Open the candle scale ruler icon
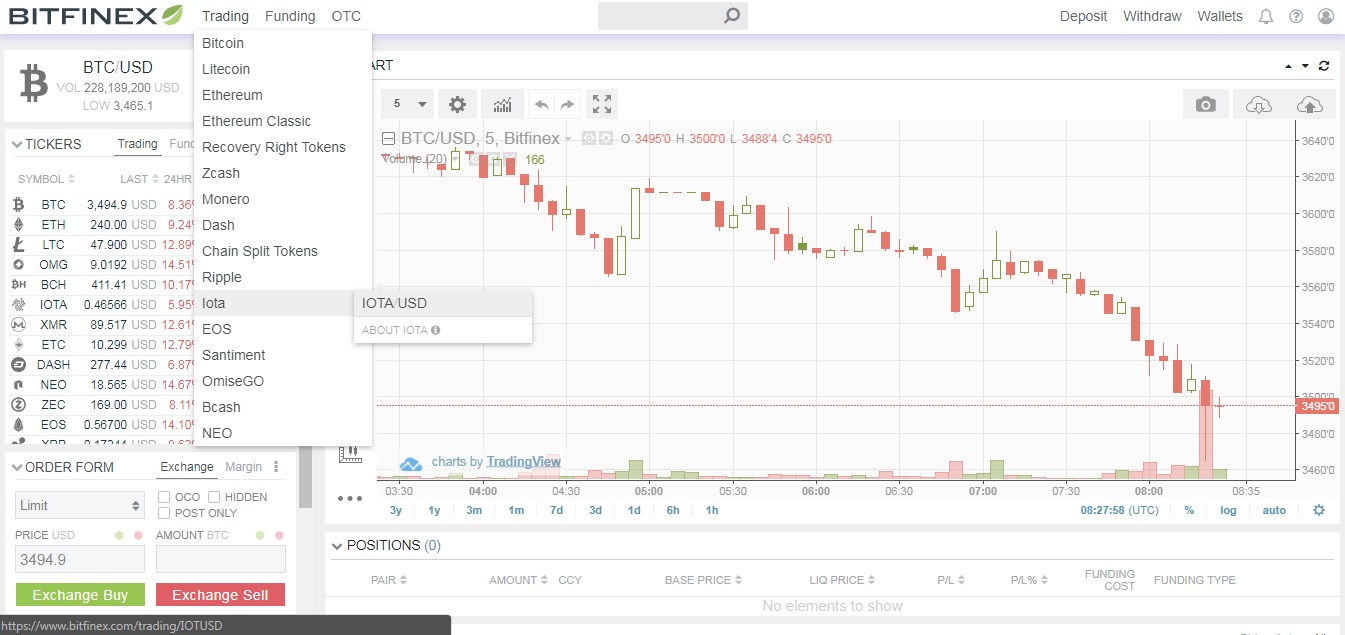Viewport: 1345px width, 635px height. tap(351, 454)
